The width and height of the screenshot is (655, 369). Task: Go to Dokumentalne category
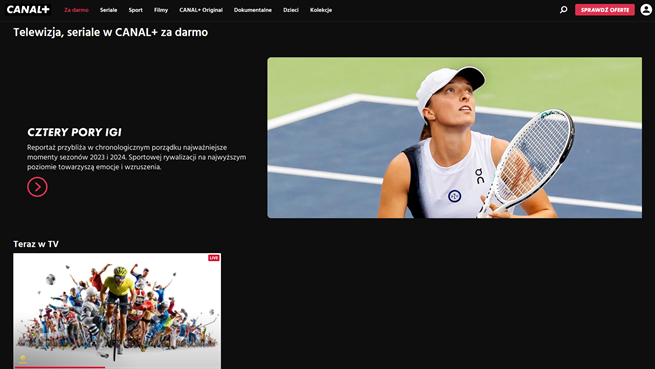click(x=253, y=10)
